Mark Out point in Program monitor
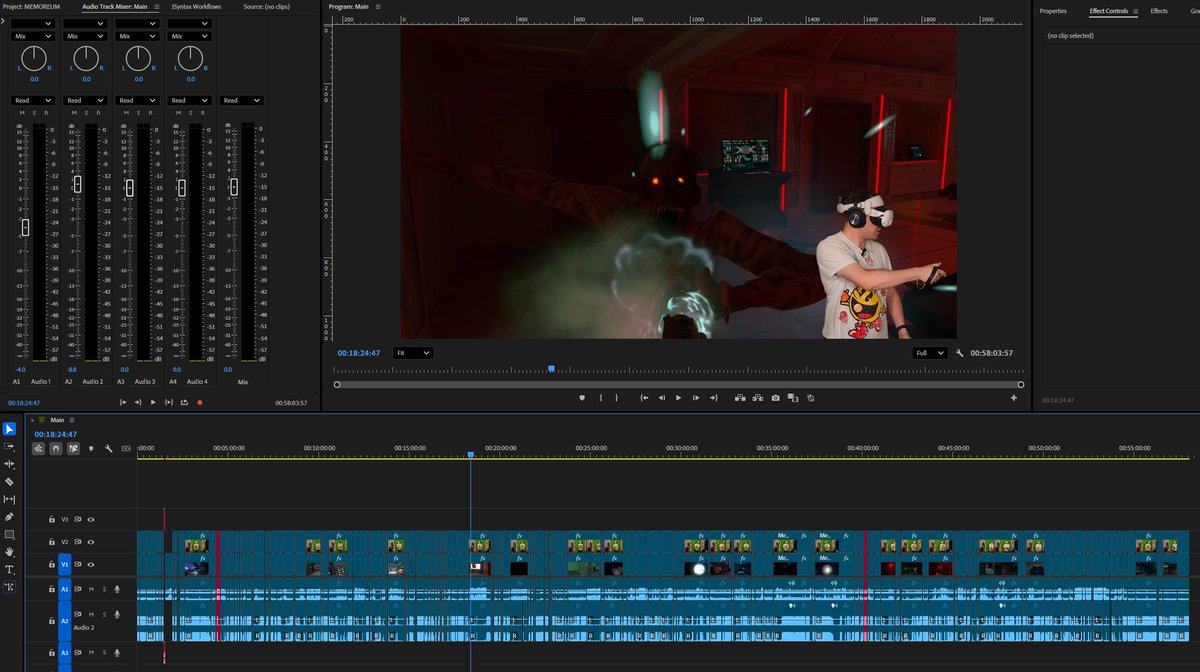 pos(617,398)
